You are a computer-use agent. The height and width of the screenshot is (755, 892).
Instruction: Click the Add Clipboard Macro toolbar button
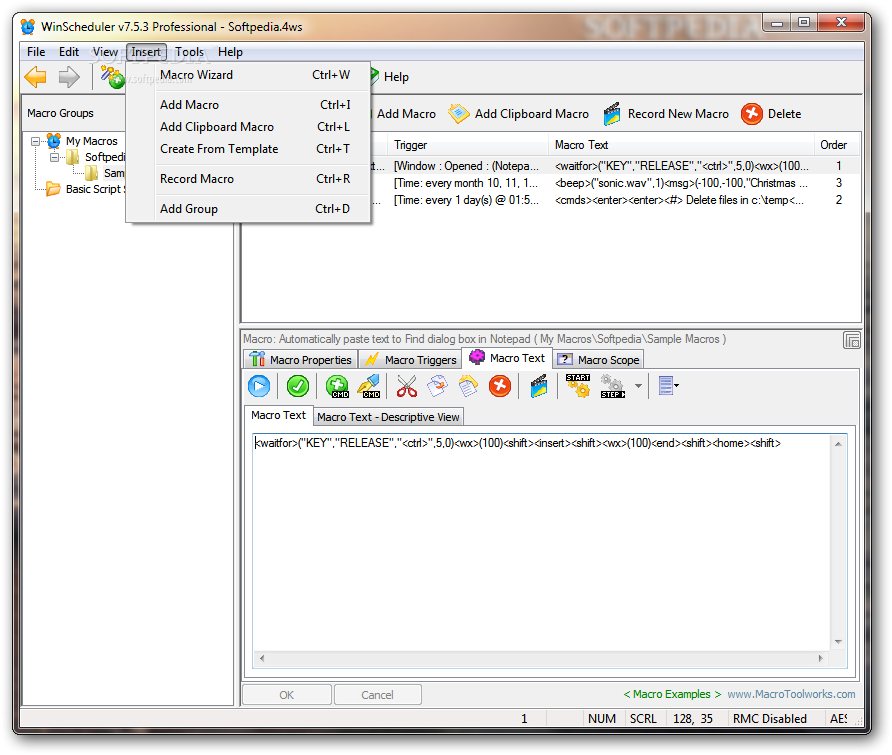tap(518, 114)
